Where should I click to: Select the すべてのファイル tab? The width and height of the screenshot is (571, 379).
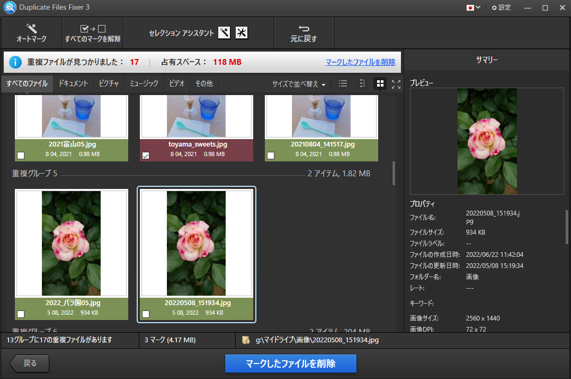click(x=27, y=83)
